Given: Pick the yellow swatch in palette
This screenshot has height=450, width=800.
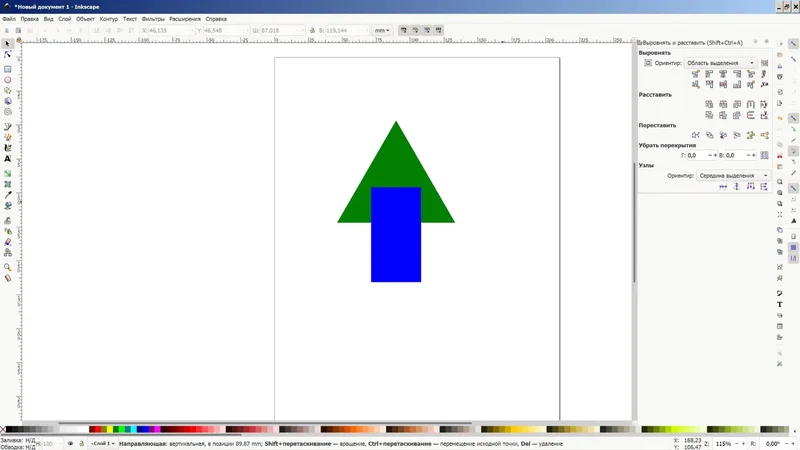Looking at the screenshot, I should 110,430.
